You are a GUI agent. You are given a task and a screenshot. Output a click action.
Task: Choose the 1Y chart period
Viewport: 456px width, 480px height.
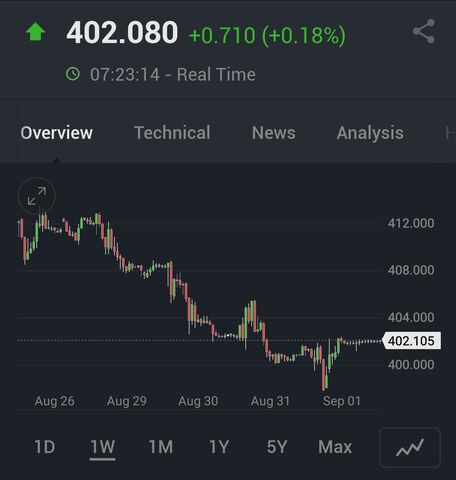coord(219,447)
